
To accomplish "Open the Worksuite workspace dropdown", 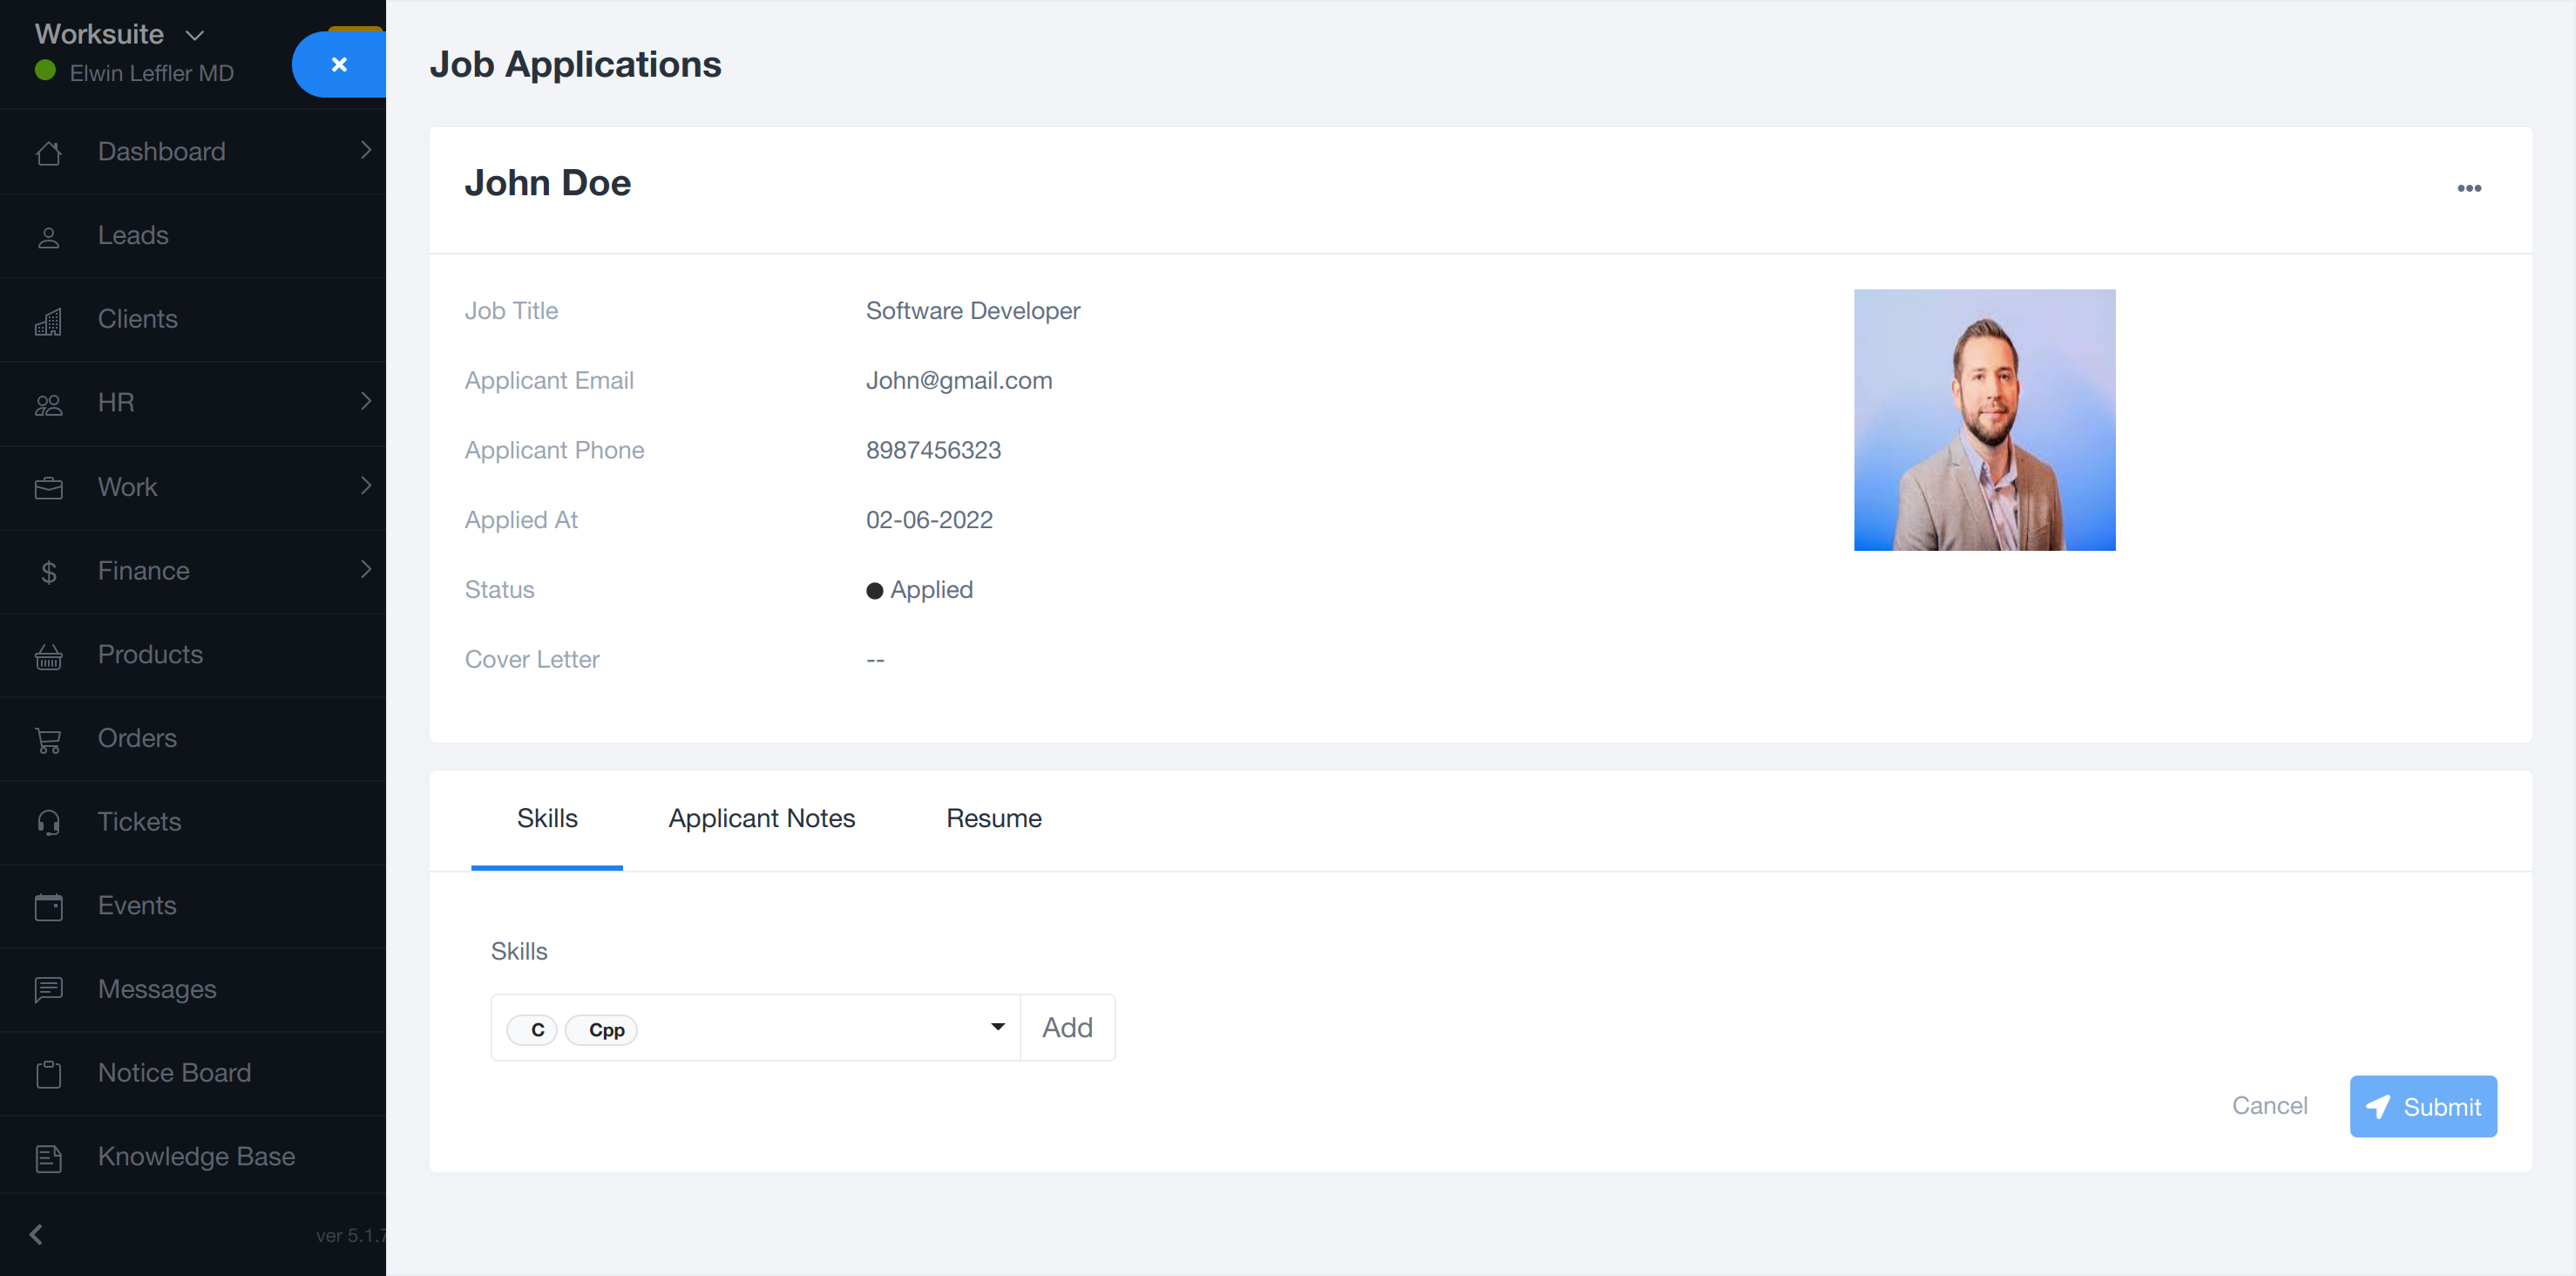I will [x=195, y=35].
